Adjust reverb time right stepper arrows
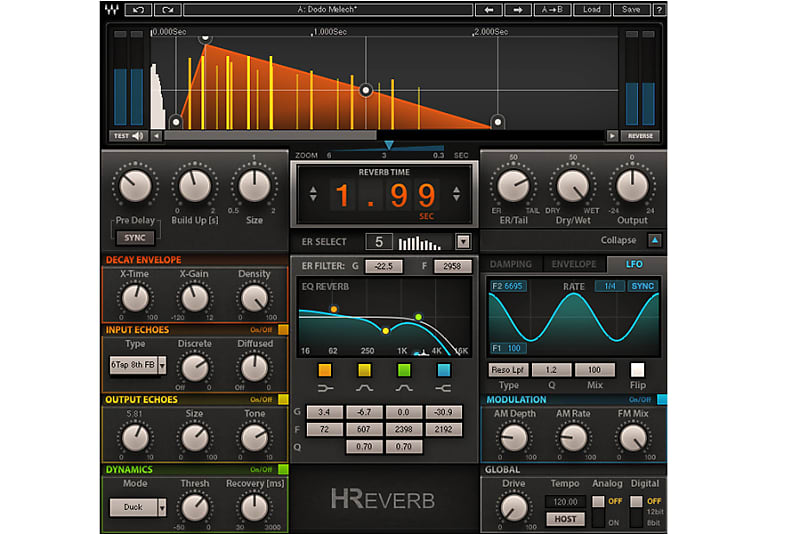800x534 pixels. coord(456,194)
